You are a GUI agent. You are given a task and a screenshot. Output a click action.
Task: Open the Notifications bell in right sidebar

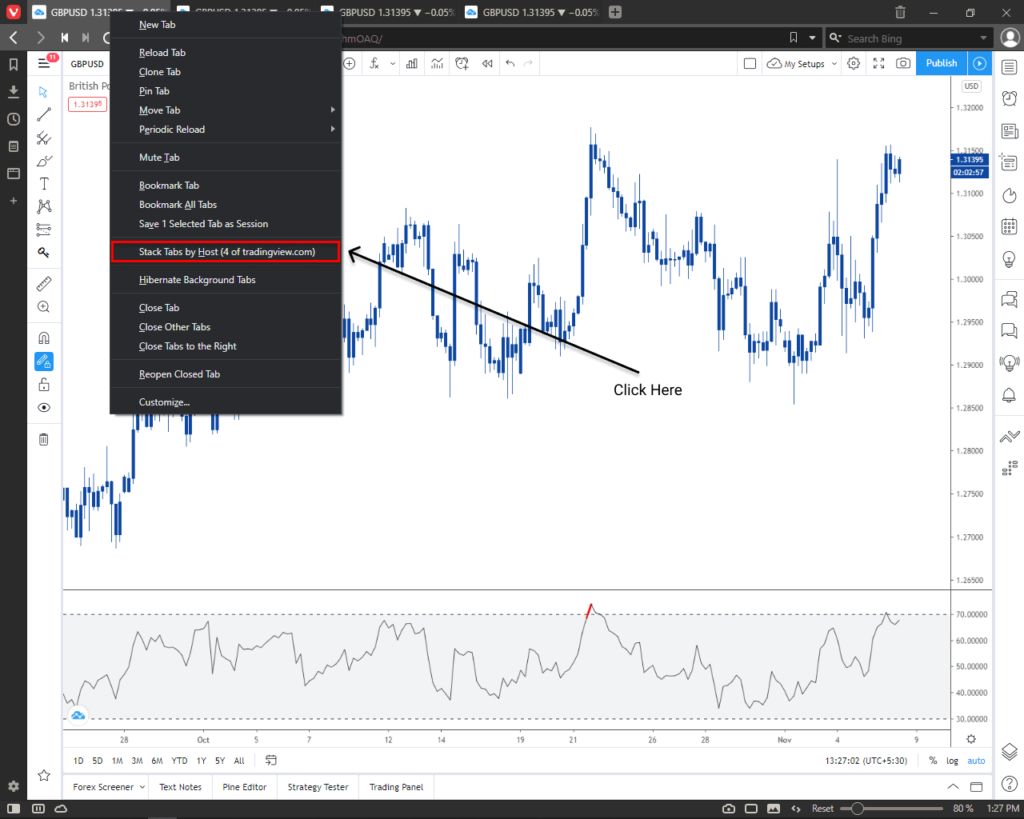pyautogui.click(x=1009, y=395)
